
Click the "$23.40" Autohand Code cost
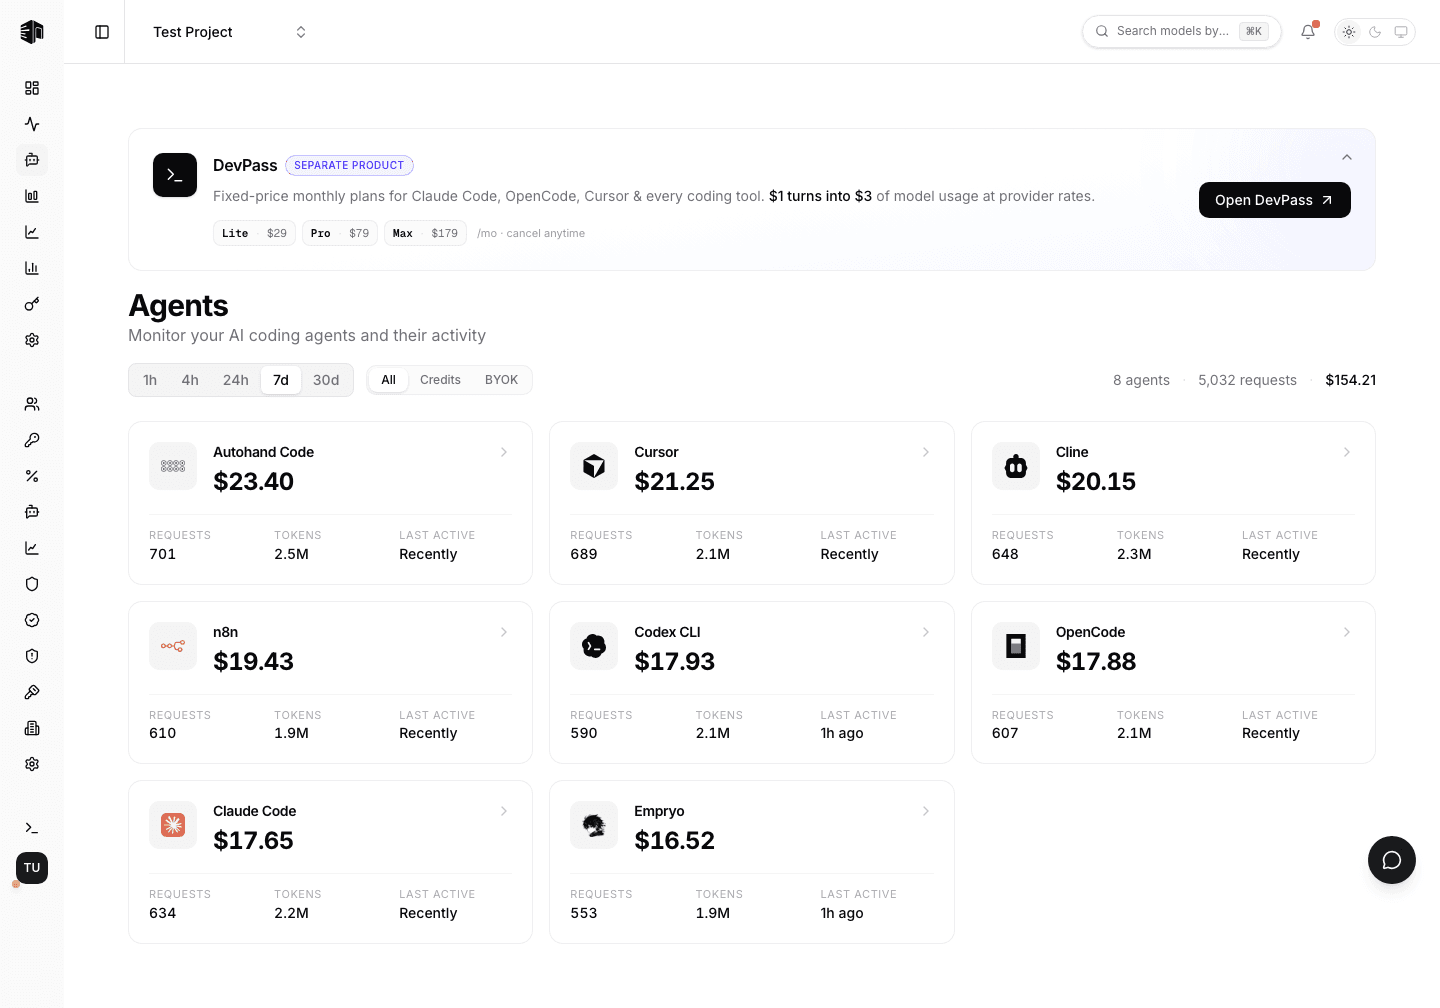(x=254, y=481)
